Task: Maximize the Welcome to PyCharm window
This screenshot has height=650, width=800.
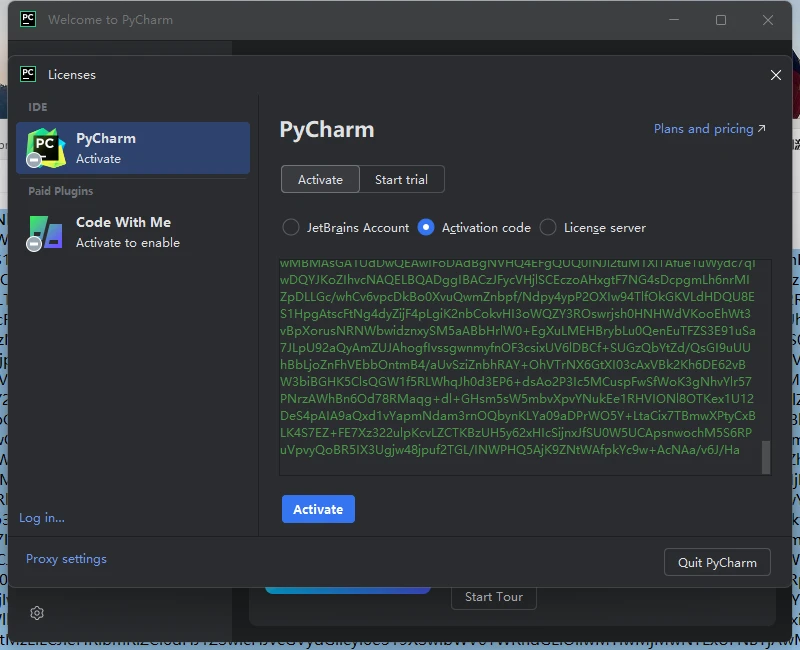Action: (720, 20)
